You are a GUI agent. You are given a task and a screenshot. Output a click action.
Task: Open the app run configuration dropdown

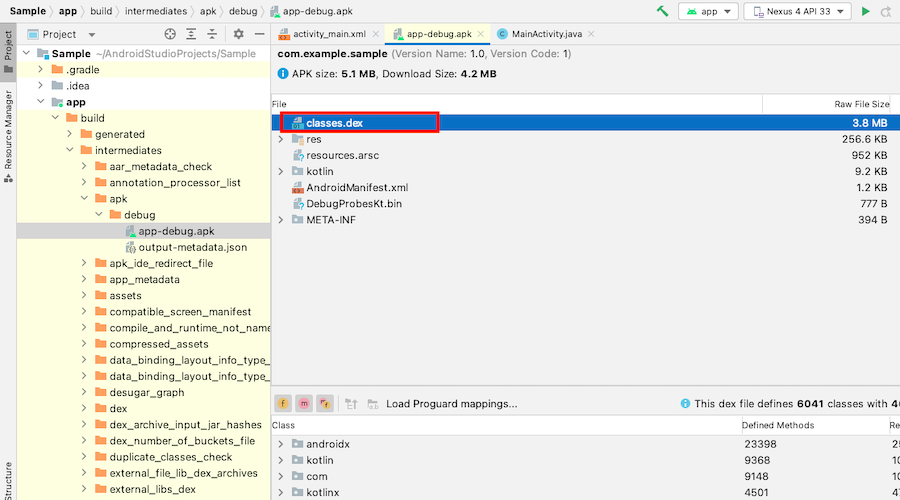[x=708, y=11]
